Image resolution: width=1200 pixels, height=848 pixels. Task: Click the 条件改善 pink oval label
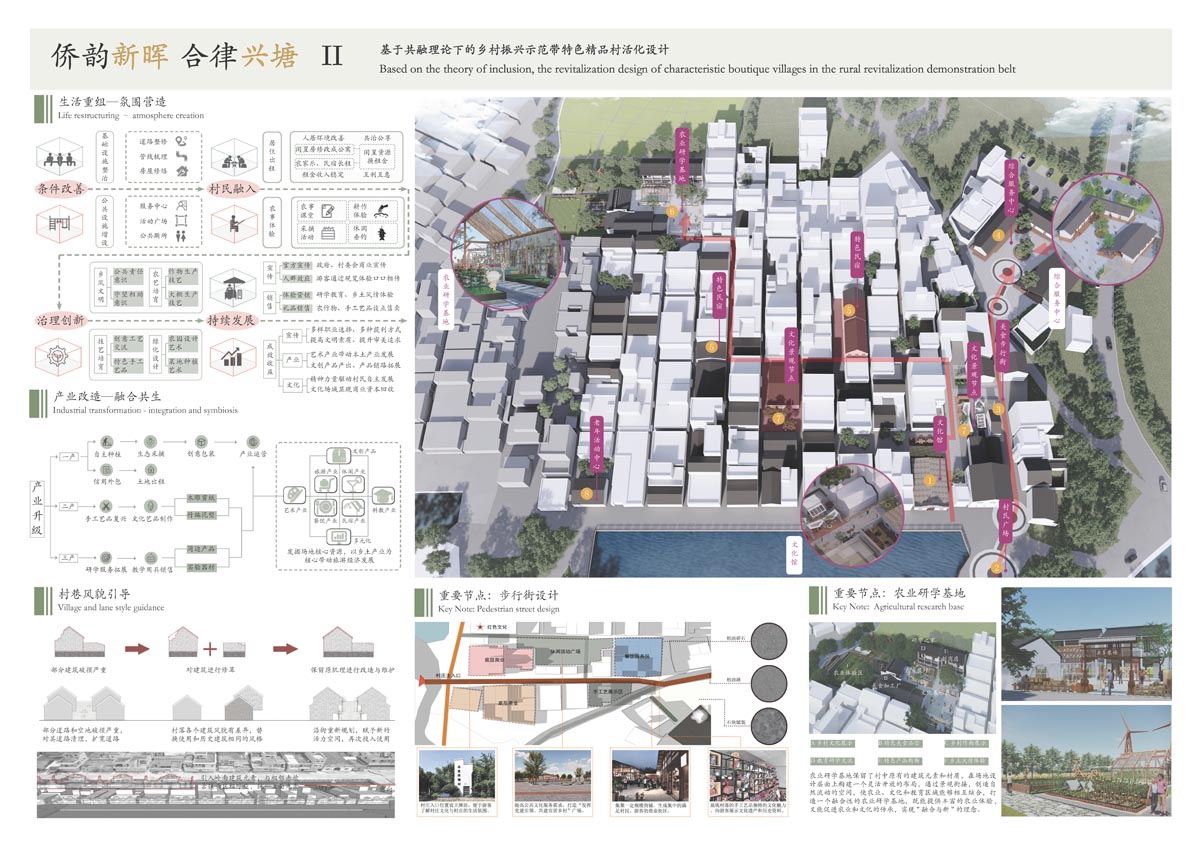tap(62, 189)
